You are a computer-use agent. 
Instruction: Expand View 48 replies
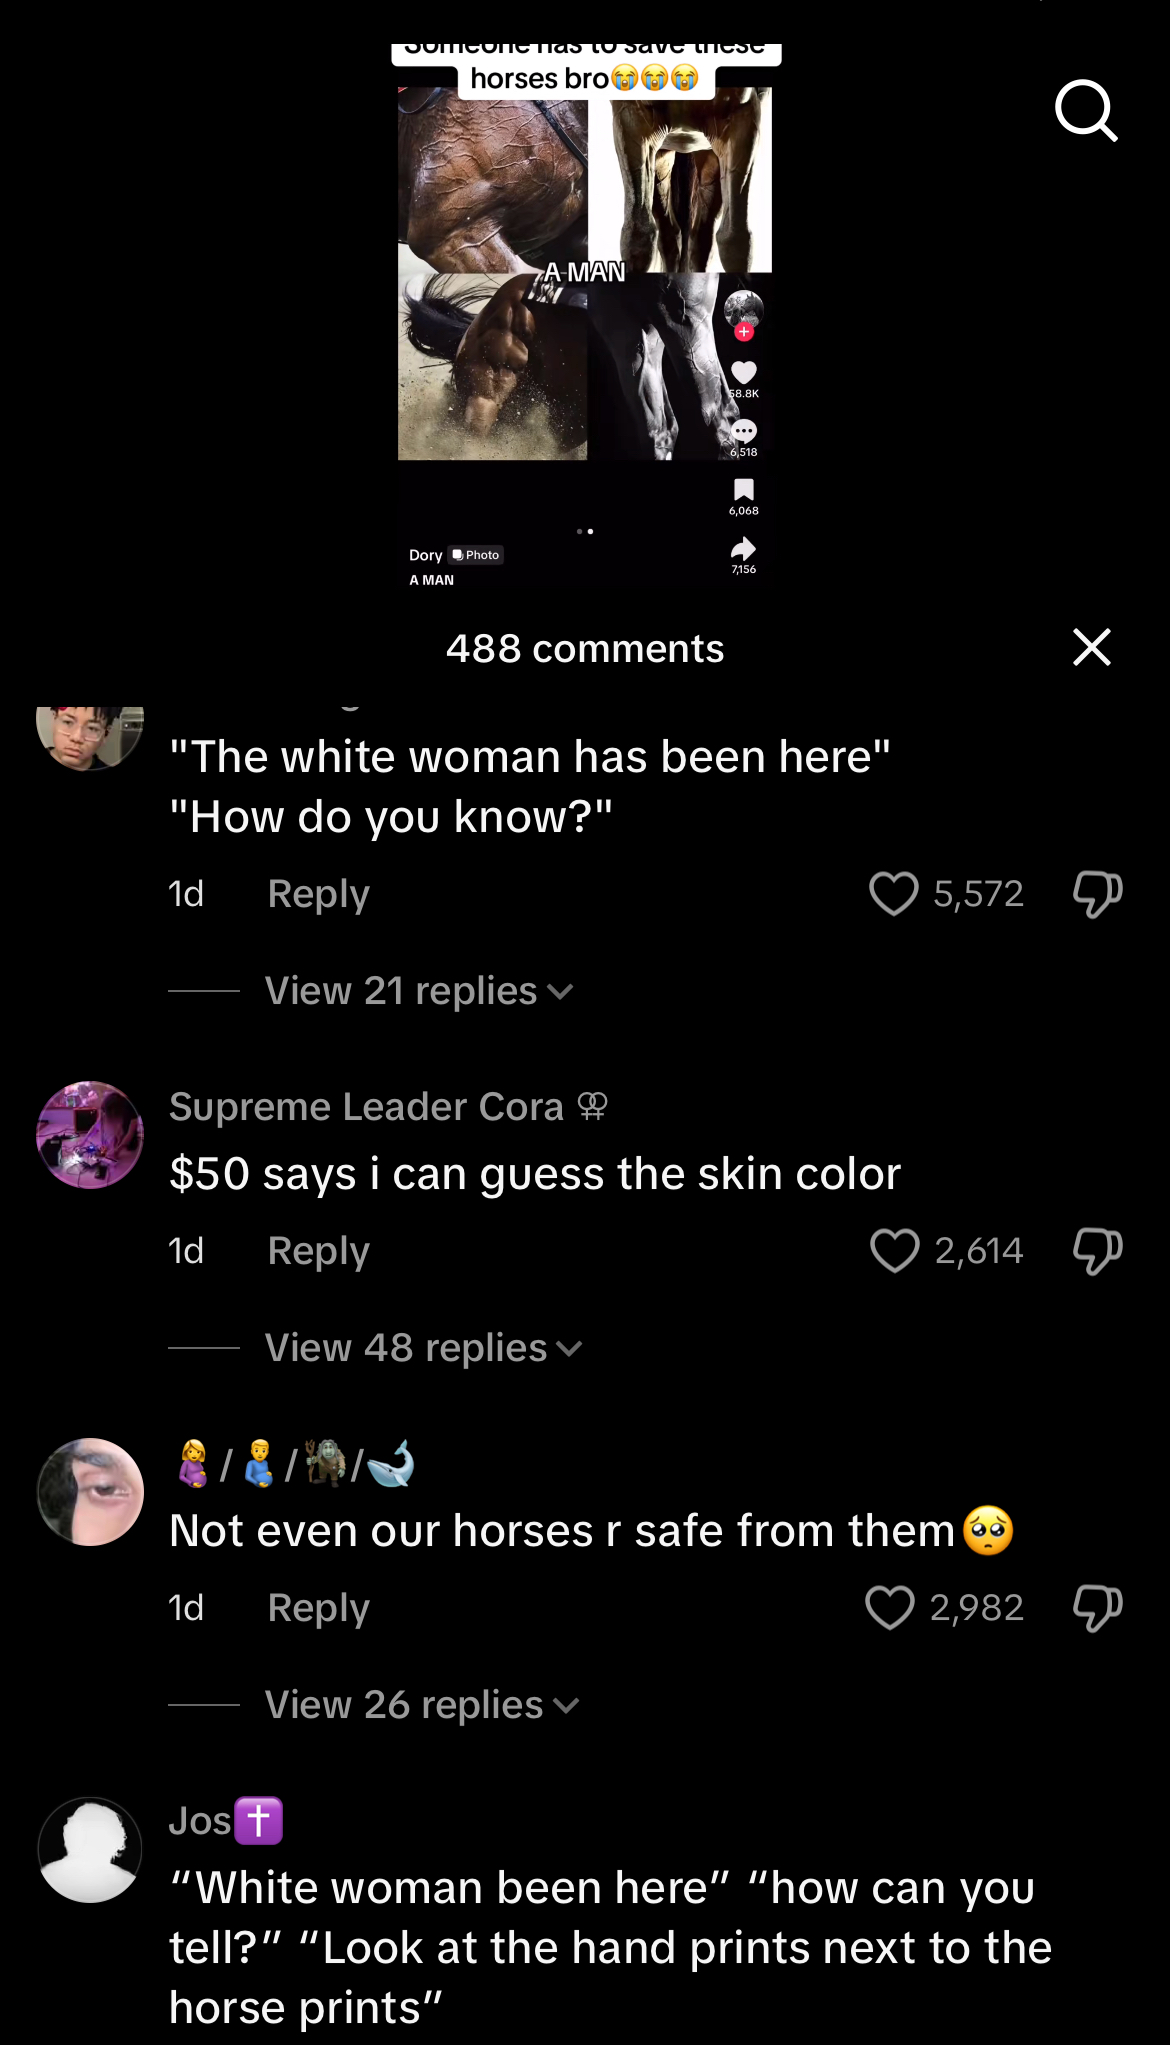[x=423, y=1348]
